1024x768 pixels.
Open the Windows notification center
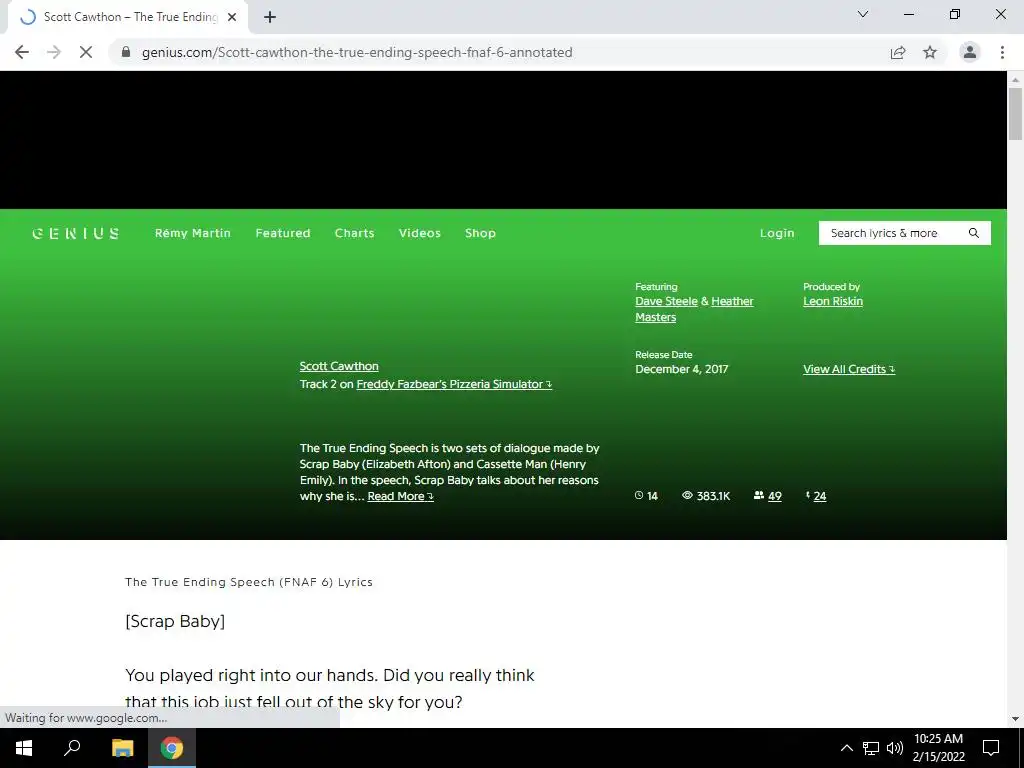click(991, 748)
